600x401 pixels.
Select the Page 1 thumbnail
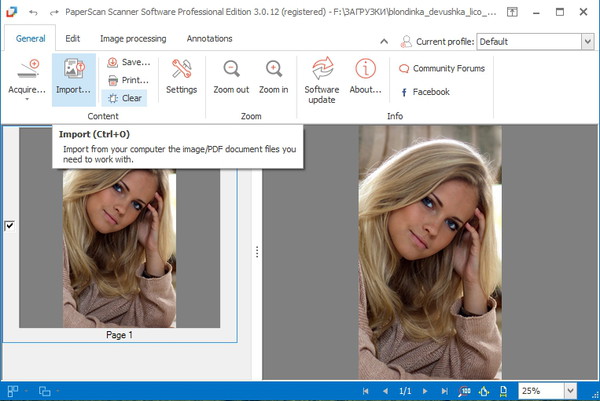(119, 248)
